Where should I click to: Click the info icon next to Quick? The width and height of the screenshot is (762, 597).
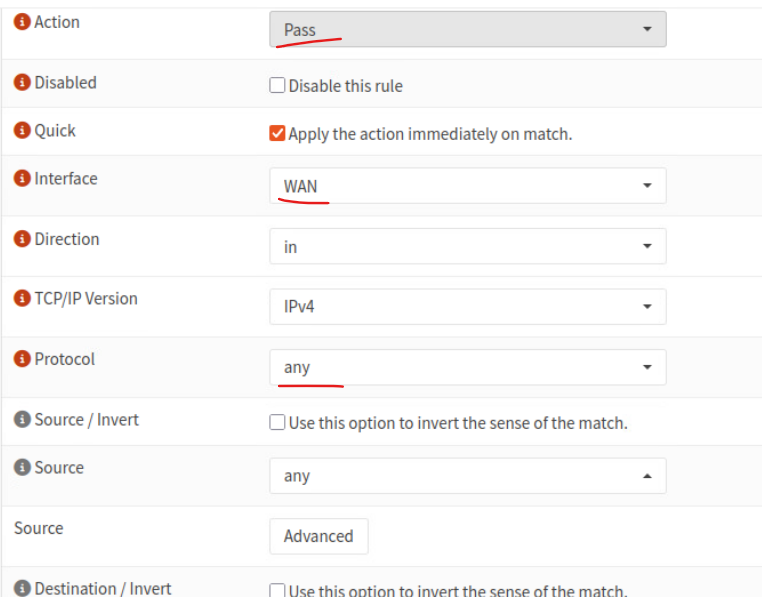click(22, 130)
